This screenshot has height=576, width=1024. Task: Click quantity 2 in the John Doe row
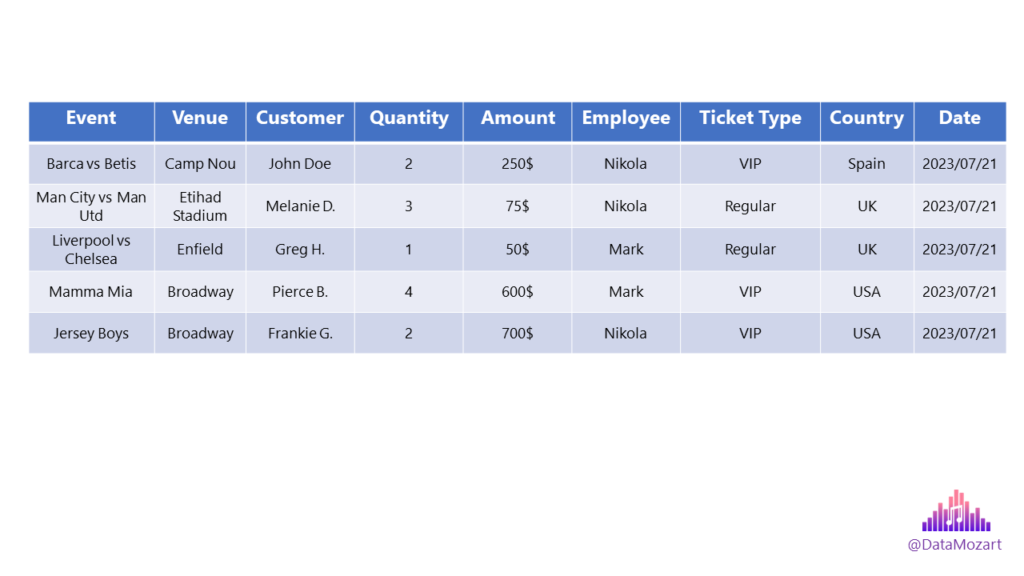pos(409,164)
